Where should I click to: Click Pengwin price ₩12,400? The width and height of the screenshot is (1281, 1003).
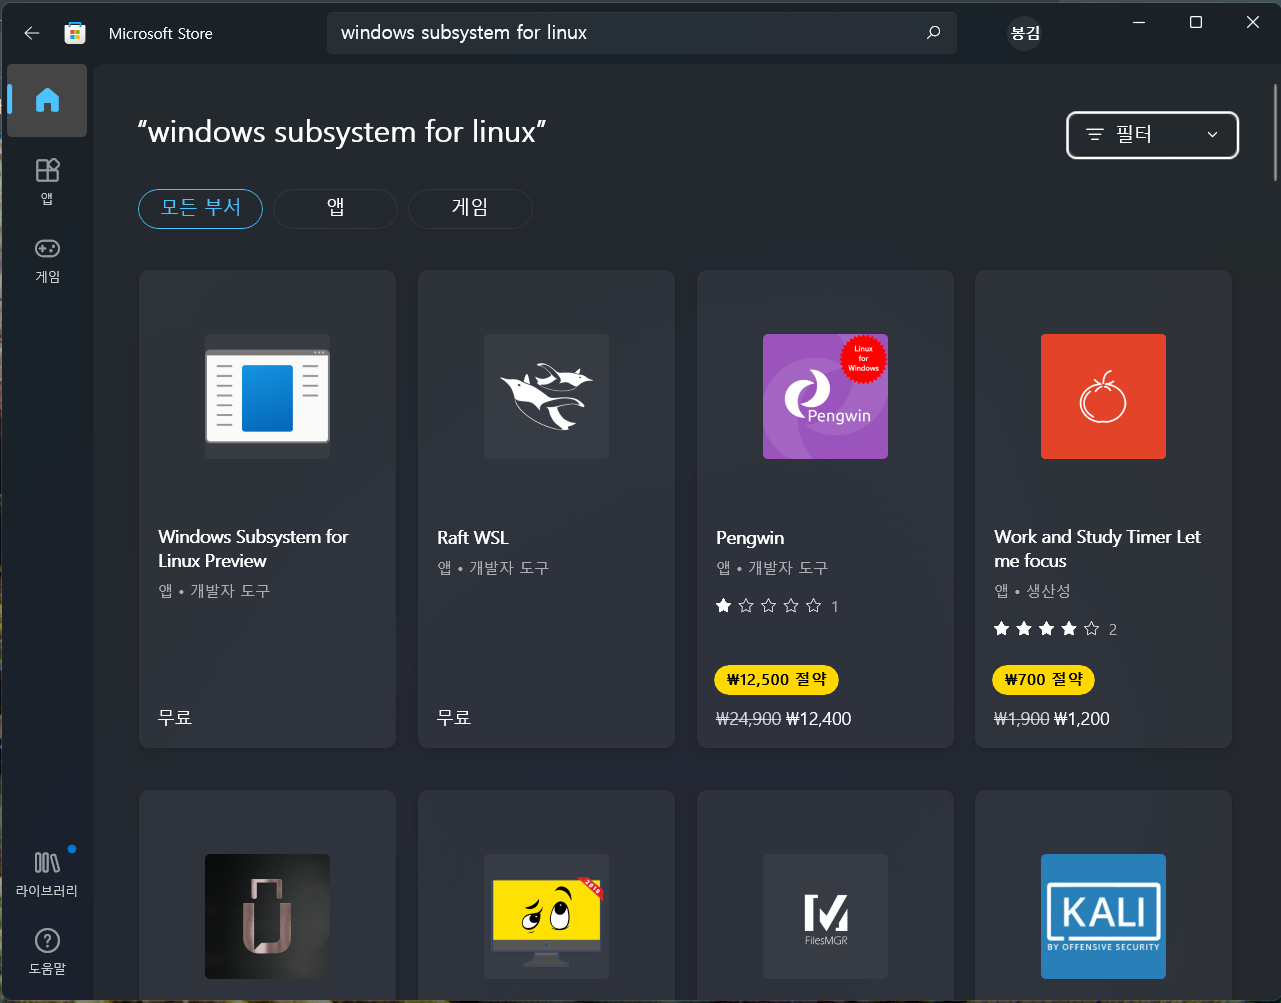(x=819, y=719)
